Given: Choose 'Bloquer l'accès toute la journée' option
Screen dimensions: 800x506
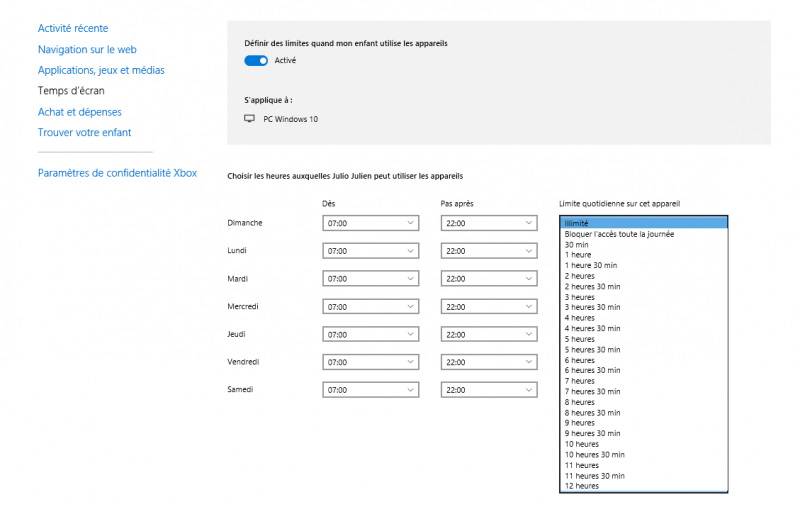Looking at the screenshot, I should click(619, 234).
